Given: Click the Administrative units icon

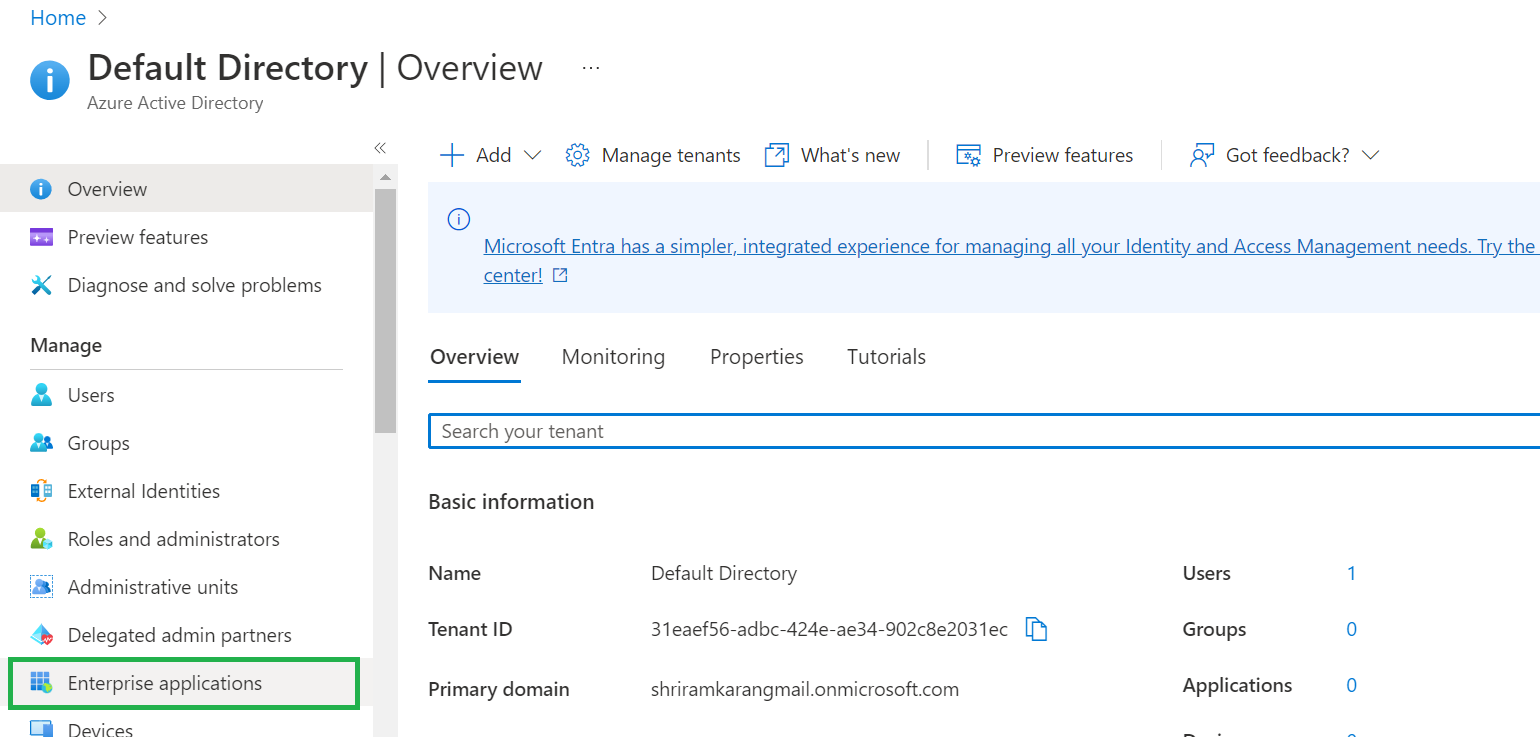Looking at the screenshot, I should (41, 587).
